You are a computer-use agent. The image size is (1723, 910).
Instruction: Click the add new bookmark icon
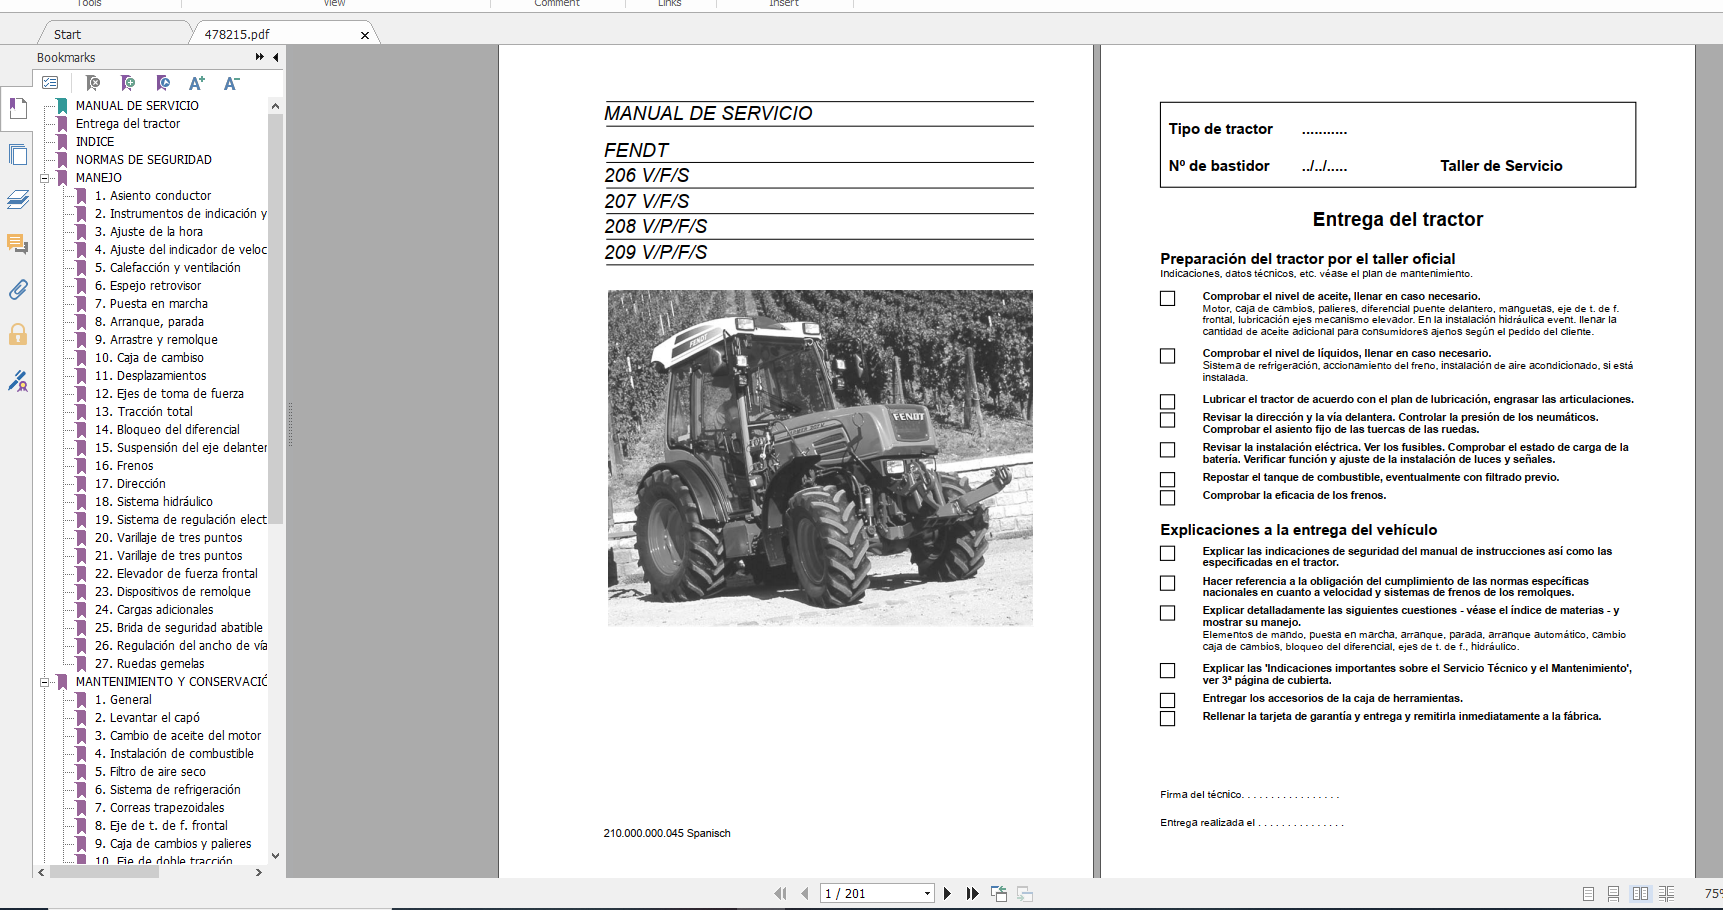point(128,83)
